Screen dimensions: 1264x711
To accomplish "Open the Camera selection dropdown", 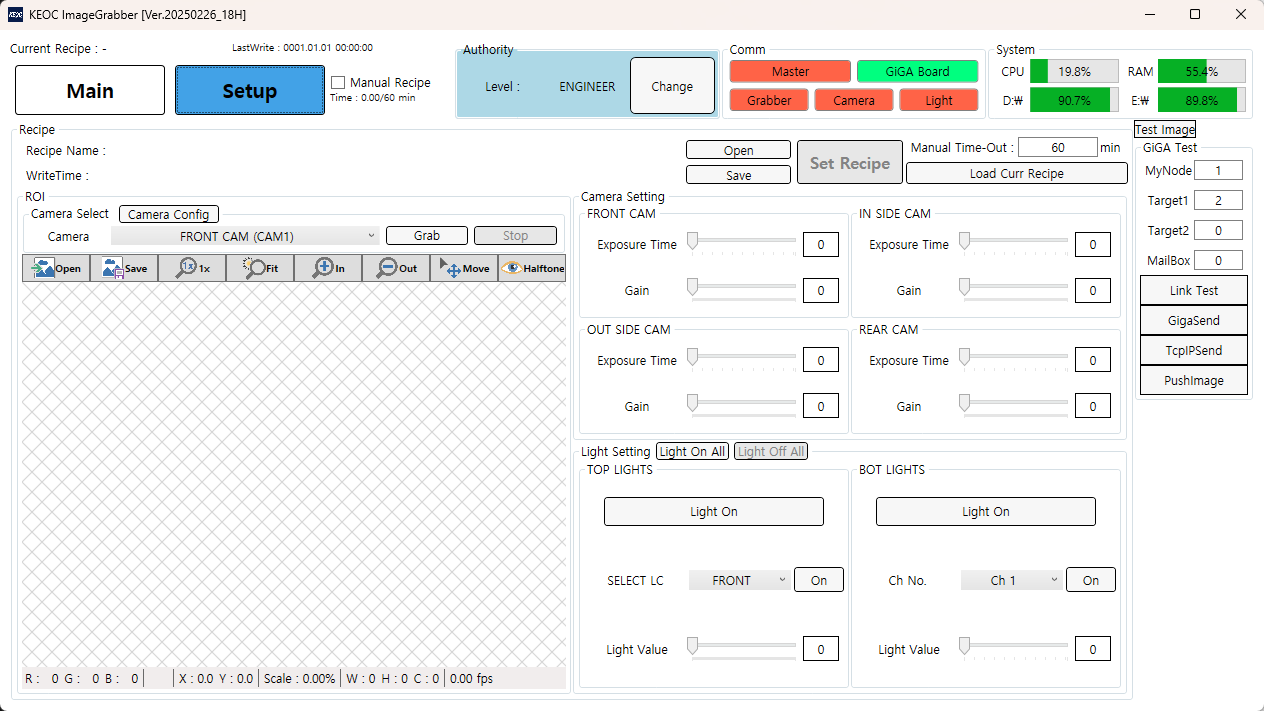I will coord(244,236).
